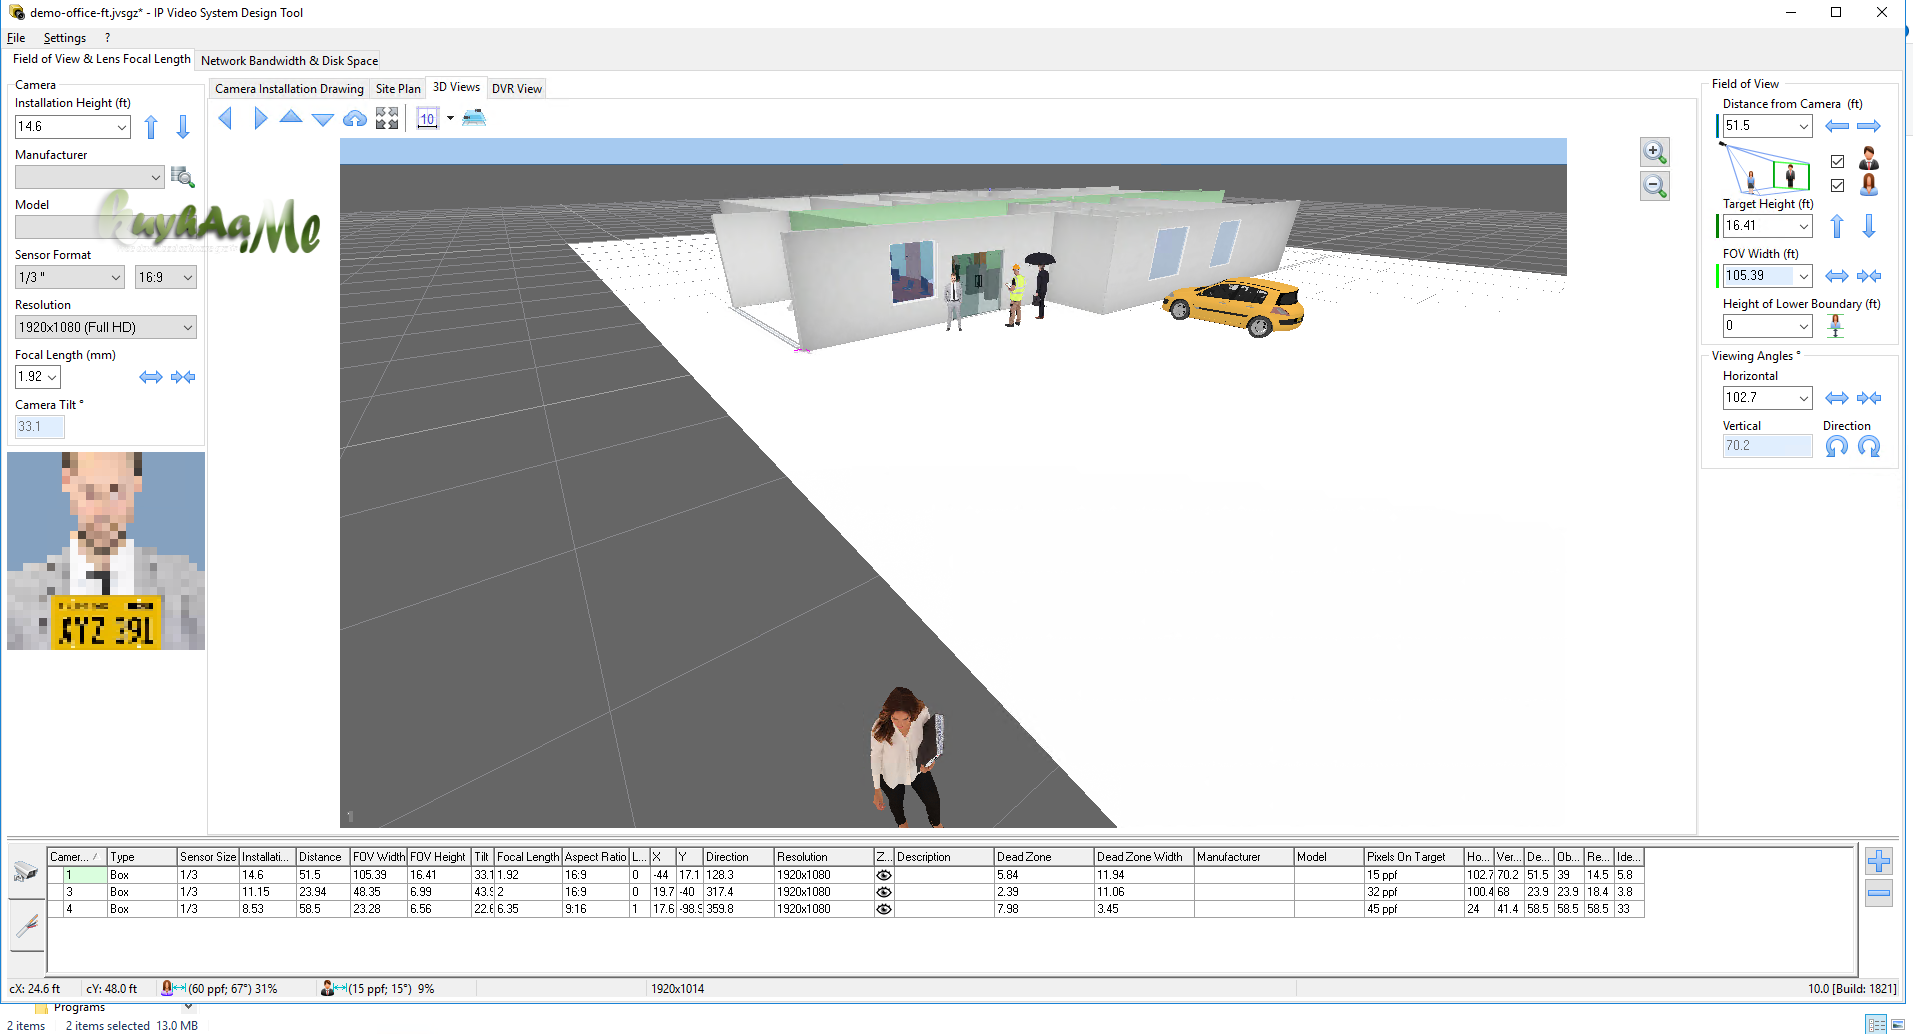Open the FOV Width 105.39 dropdown
Screen dimensions: 1913x1034
1804,276
